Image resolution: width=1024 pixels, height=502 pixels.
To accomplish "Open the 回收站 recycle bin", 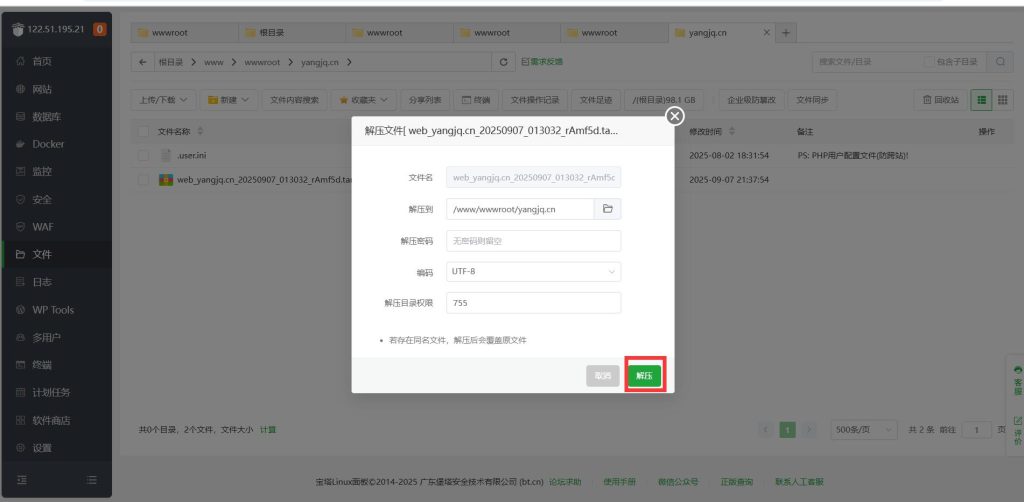I will 940,100.
